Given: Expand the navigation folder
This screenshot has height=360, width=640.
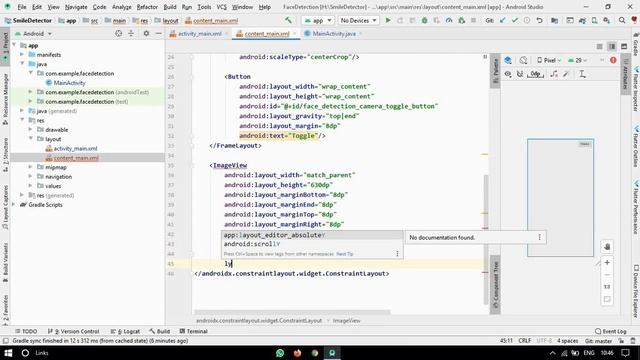Looking at the screenshot, I should 31,176.
